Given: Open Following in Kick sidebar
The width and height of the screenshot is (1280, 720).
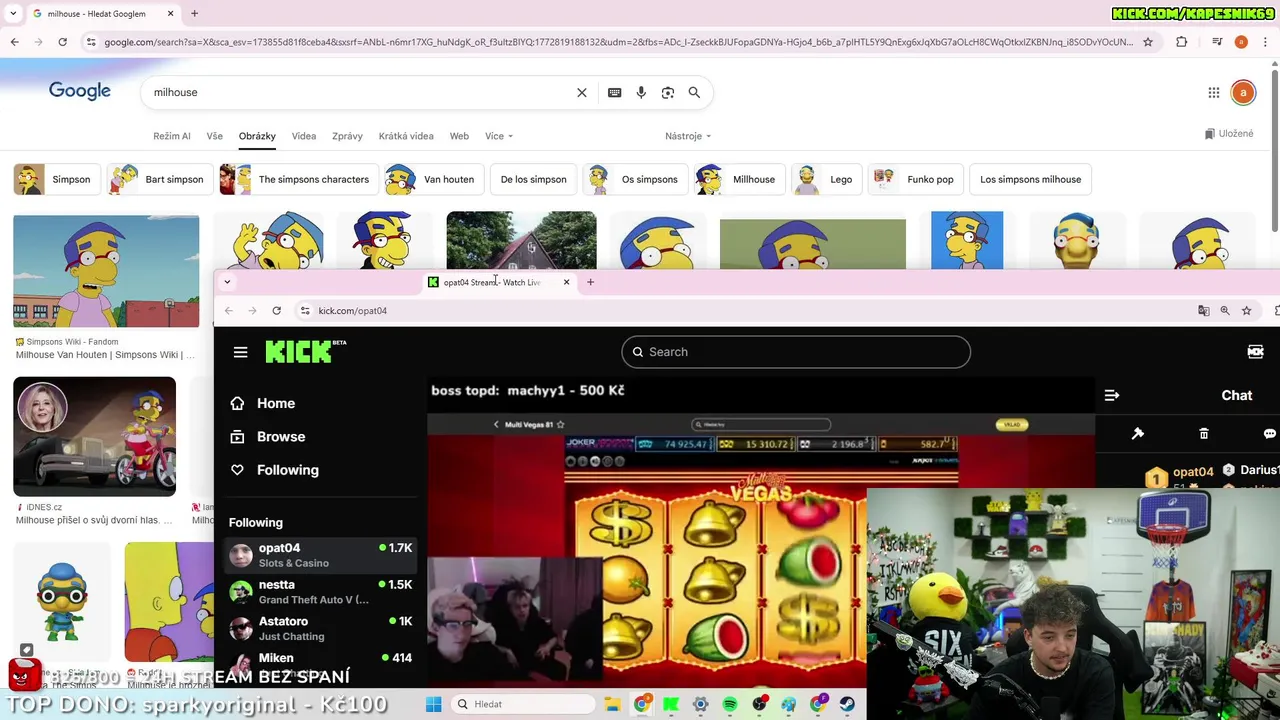Looking at the screenshot, I should tap(274, 470).
